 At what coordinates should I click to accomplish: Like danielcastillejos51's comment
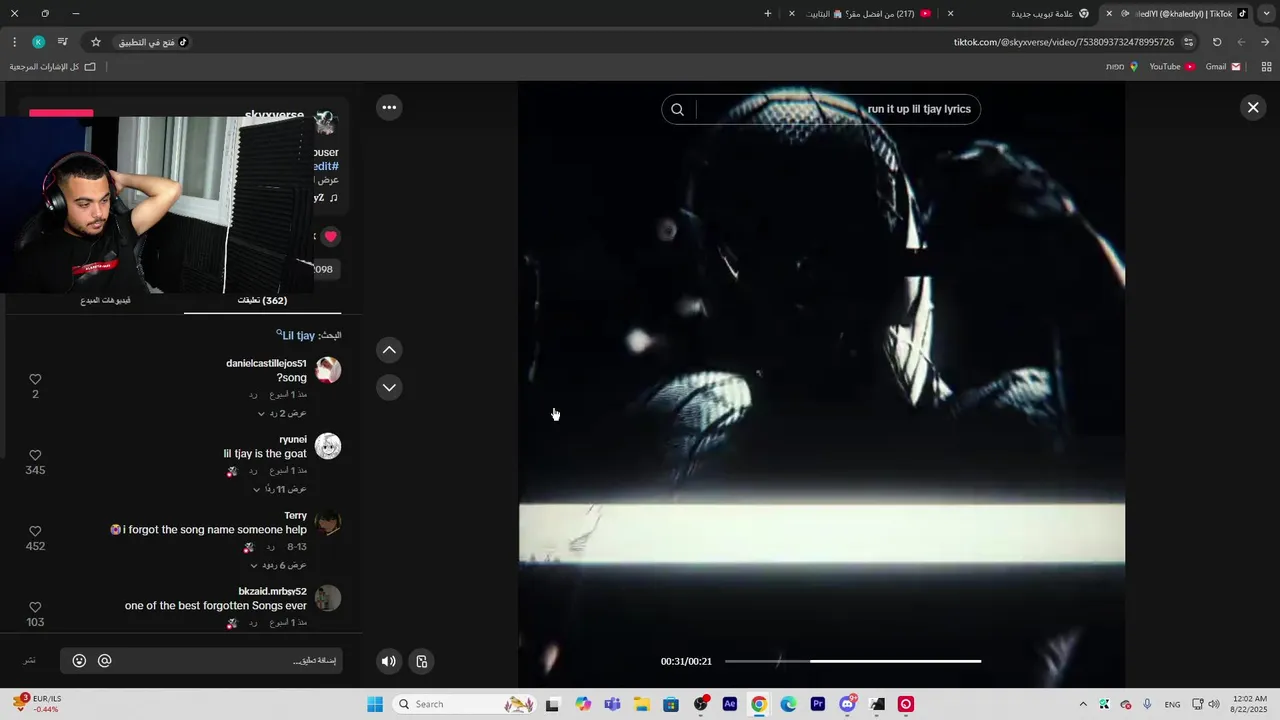click(35, 379)
